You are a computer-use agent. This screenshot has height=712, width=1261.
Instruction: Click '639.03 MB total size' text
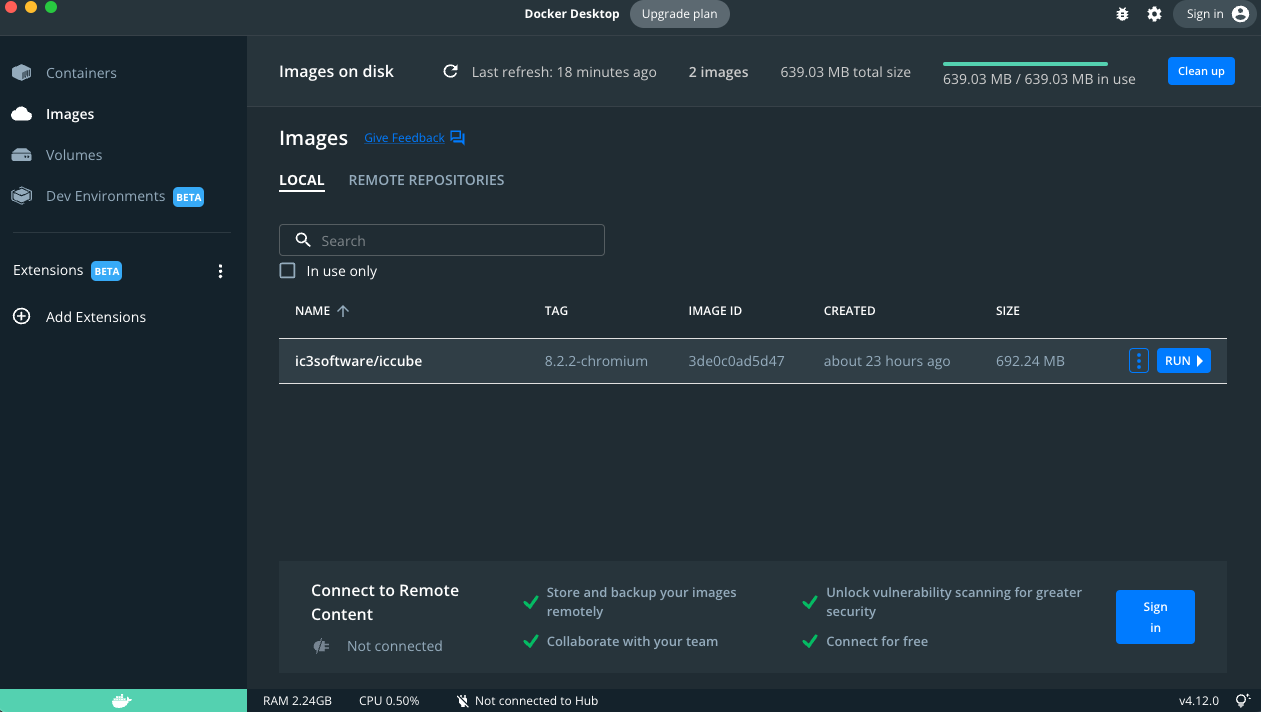pos(846,72)
